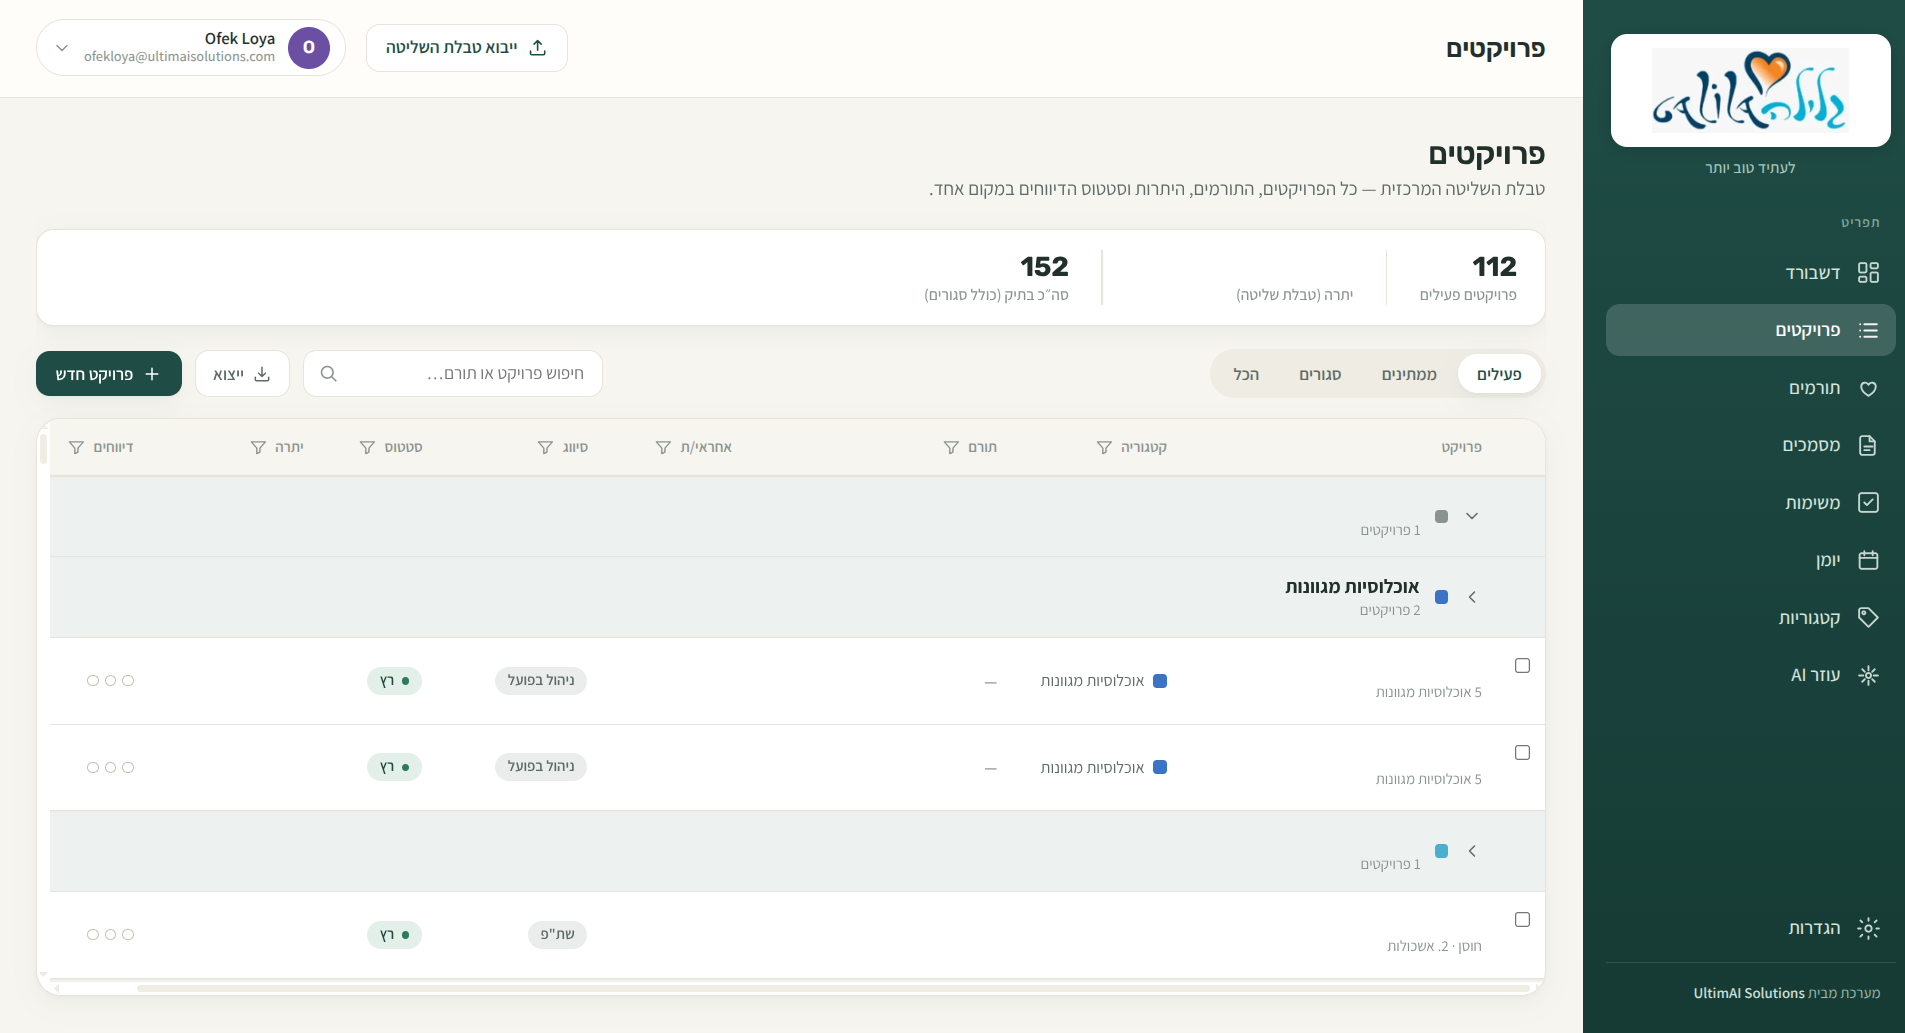Select the second אוכלוסיות מגוונות 5 project checkbox
The width and height of the screenshot is (1905, 1033).
click(x=1522, y=753)
